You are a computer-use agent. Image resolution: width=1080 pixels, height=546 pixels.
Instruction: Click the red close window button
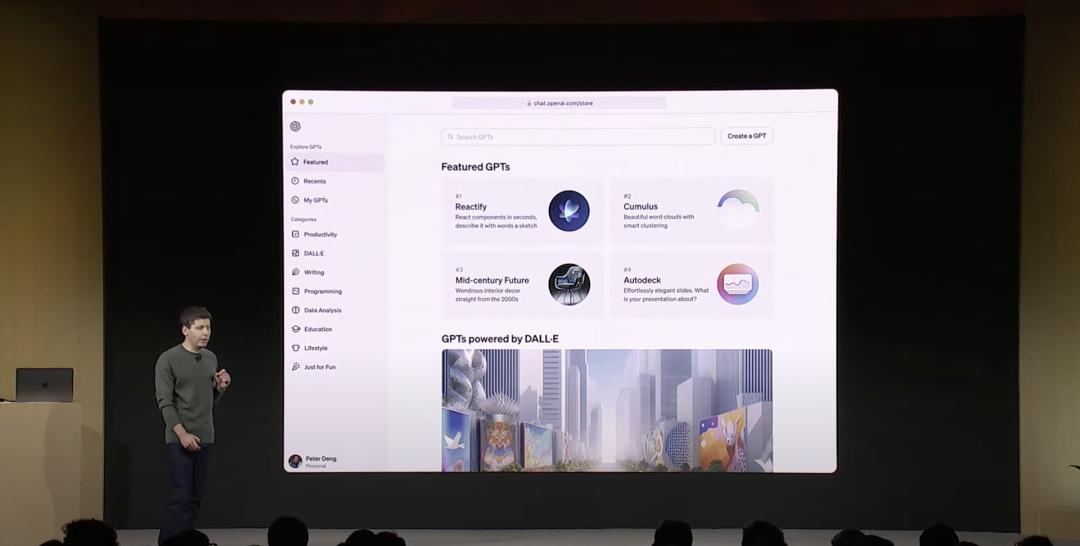293,102
